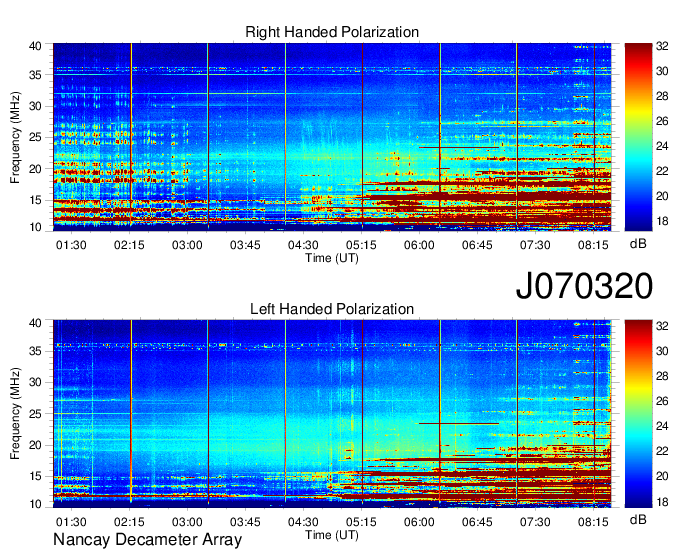Click the color scale bar beside Right Handed plot

tap(638, 137)
